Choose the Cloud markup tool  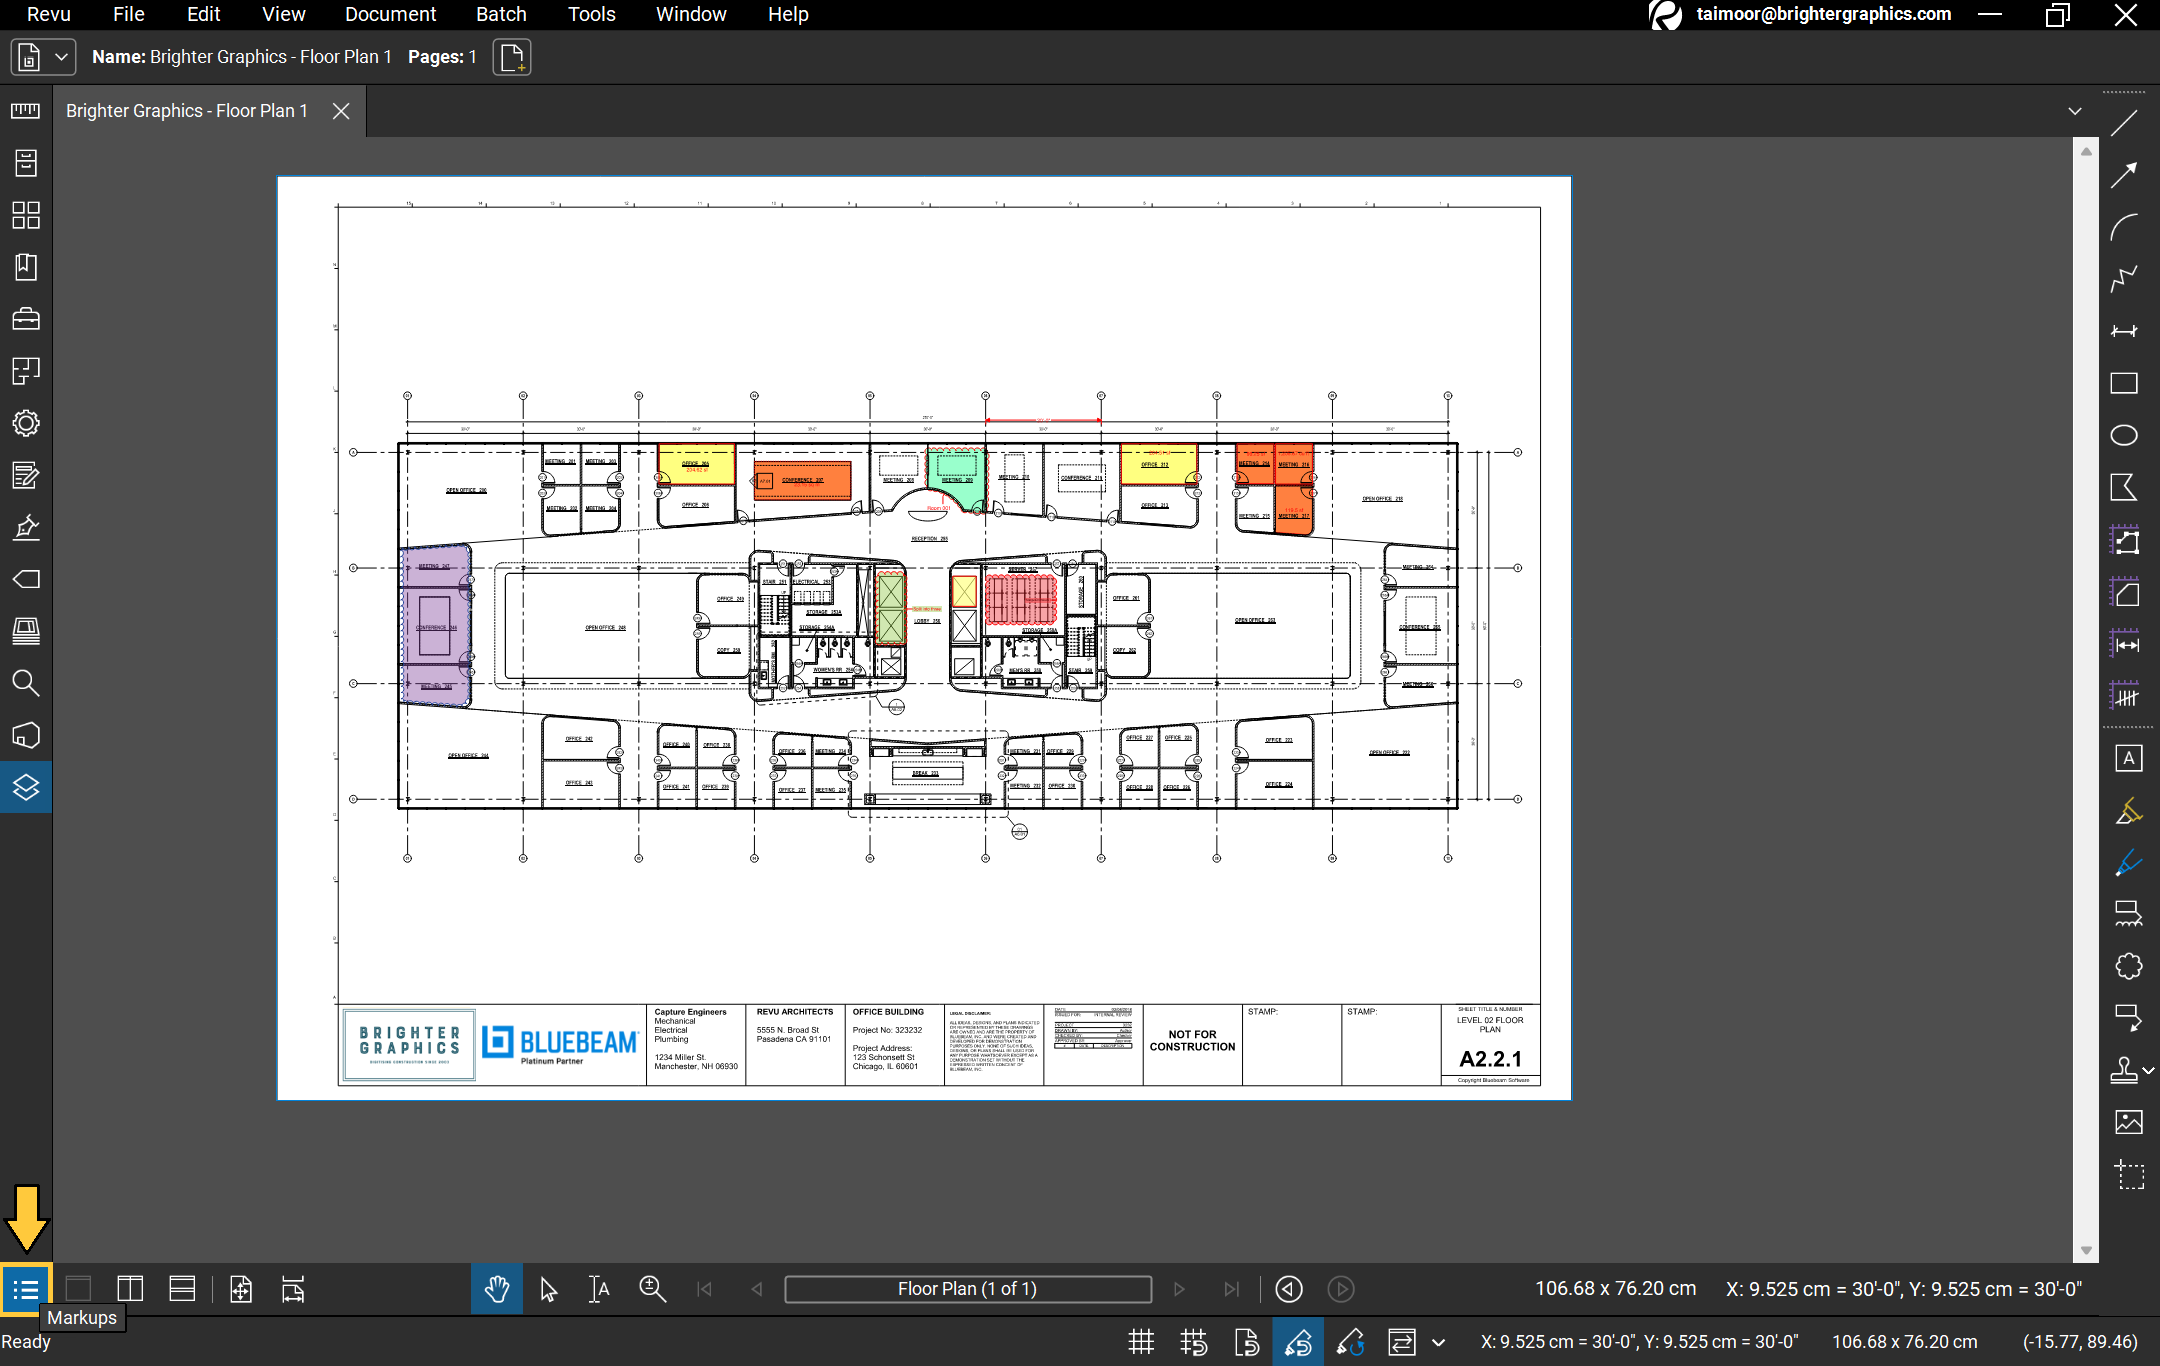point(2128,966)
